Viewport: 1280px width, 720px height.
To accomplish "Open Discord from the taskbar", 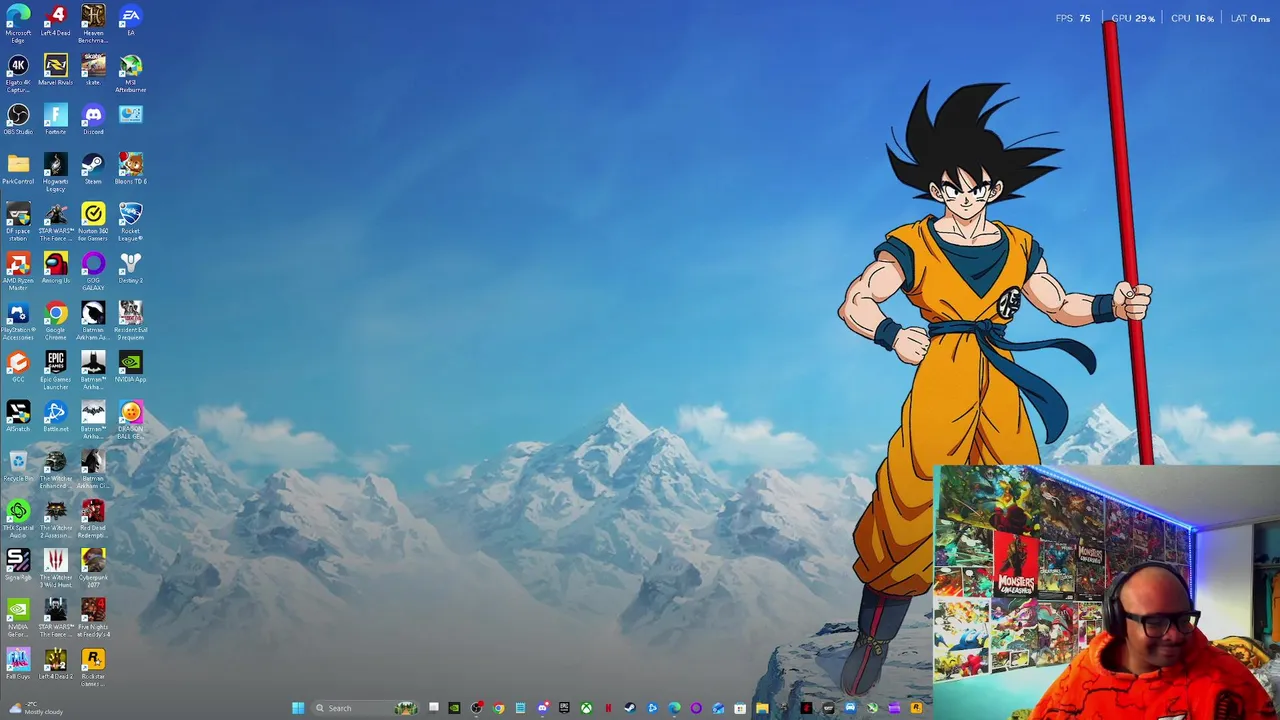I will point(543,708).
